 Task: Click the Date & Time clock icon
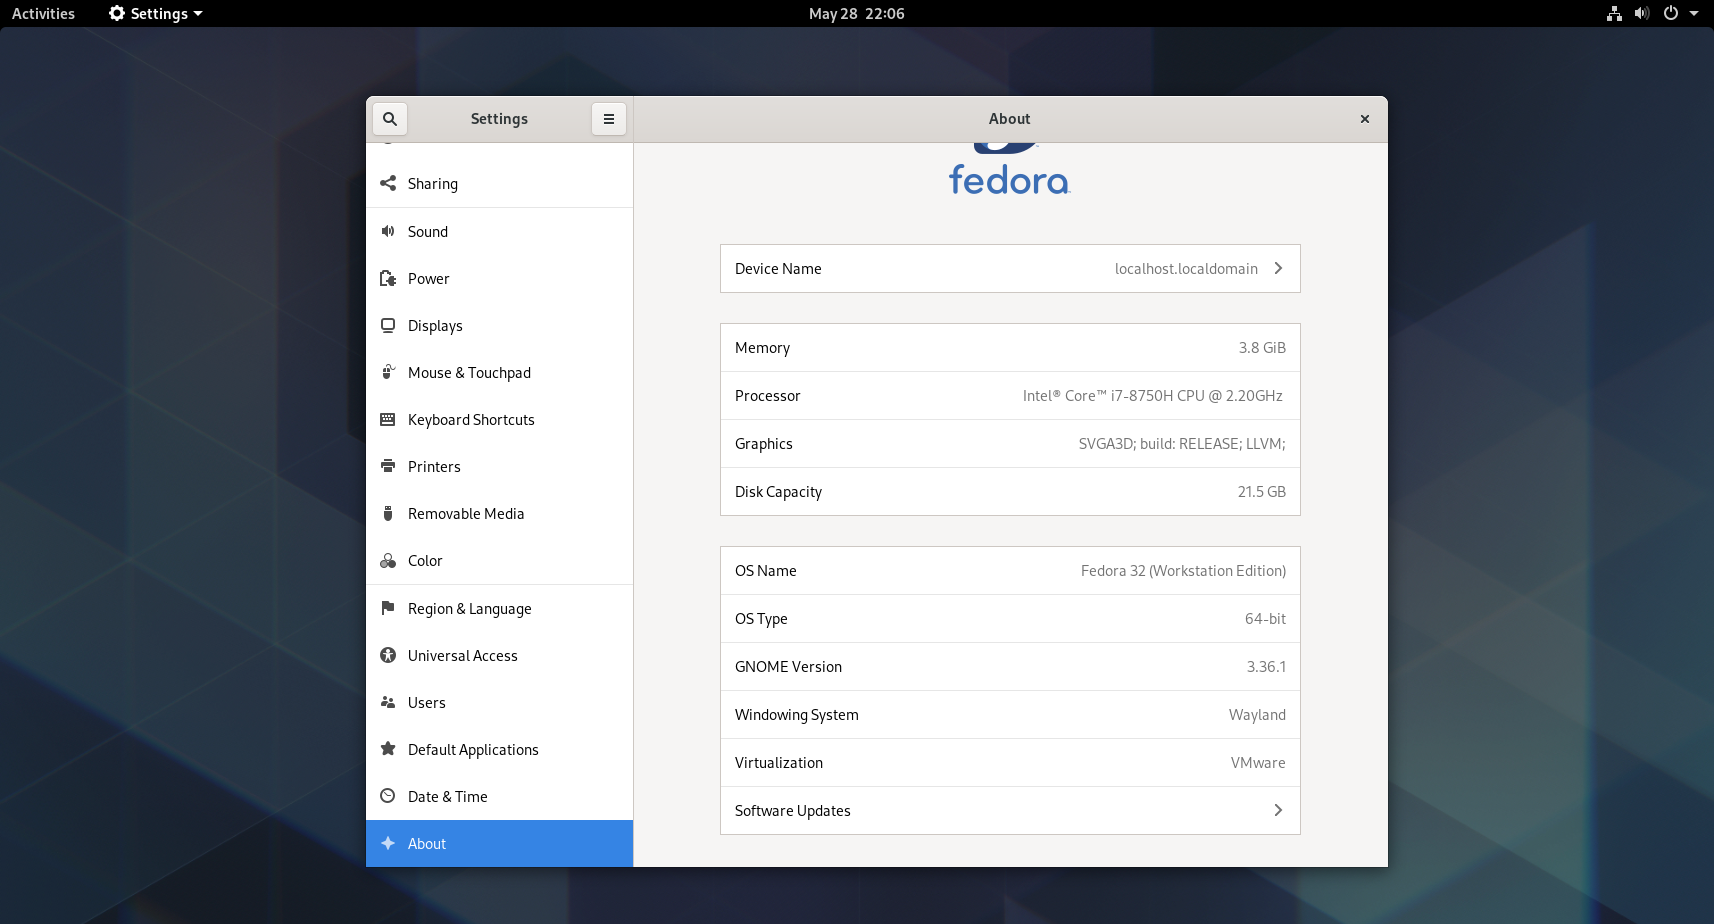point(388,796)
